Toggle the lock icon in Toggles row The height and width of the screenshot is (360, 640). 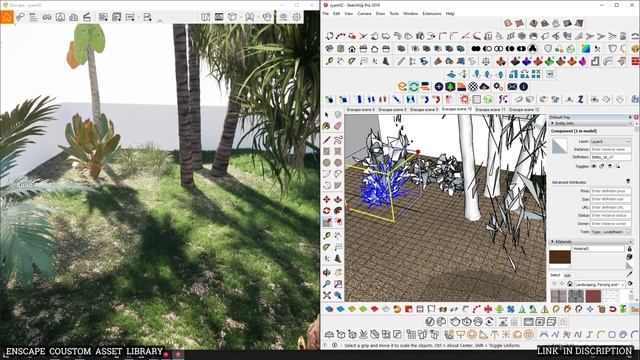[602, 166]
